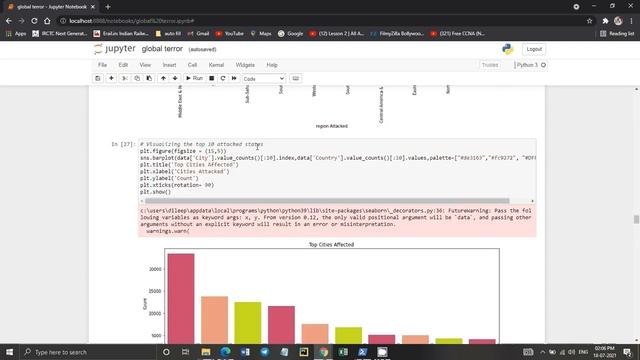Open the View menu
This screenshot has height=360, width=640.
pos(145,65)
